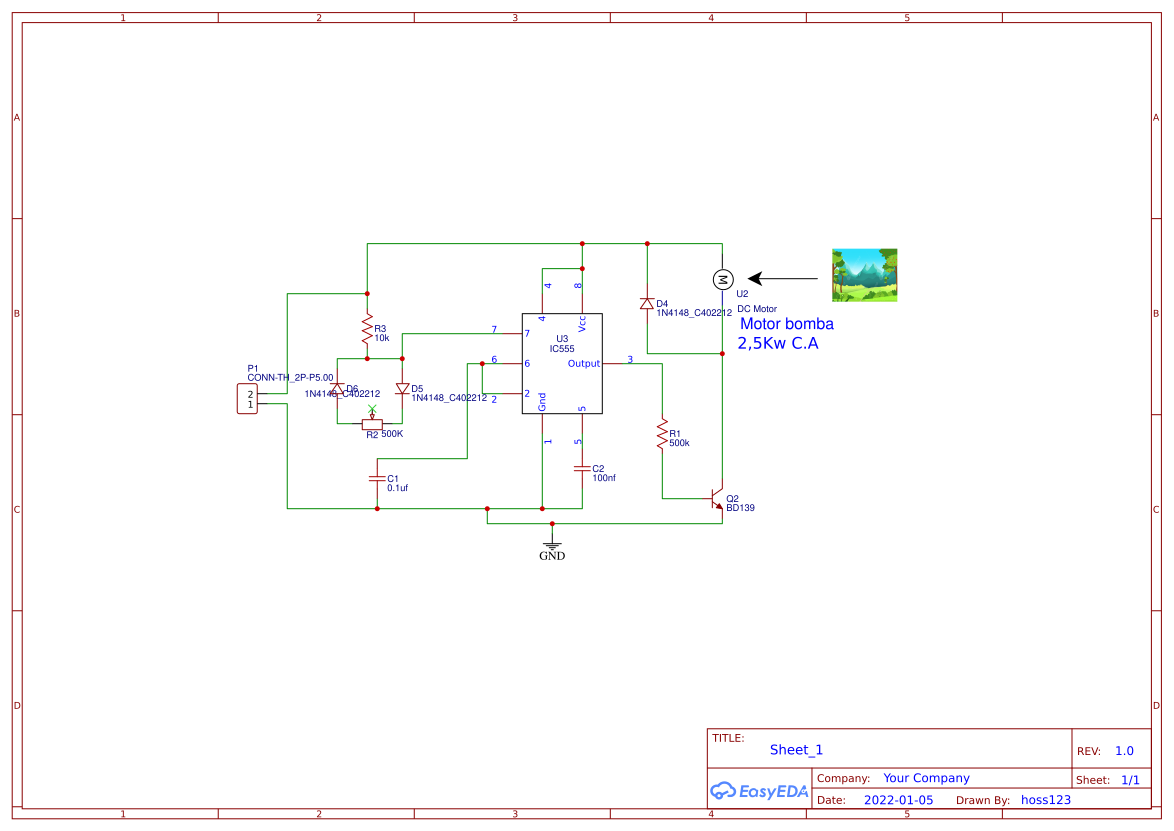This screenshot has width=1174, height=831.
Task: Click the EasyEDA logo in the title block
Action: pos(758,791)
